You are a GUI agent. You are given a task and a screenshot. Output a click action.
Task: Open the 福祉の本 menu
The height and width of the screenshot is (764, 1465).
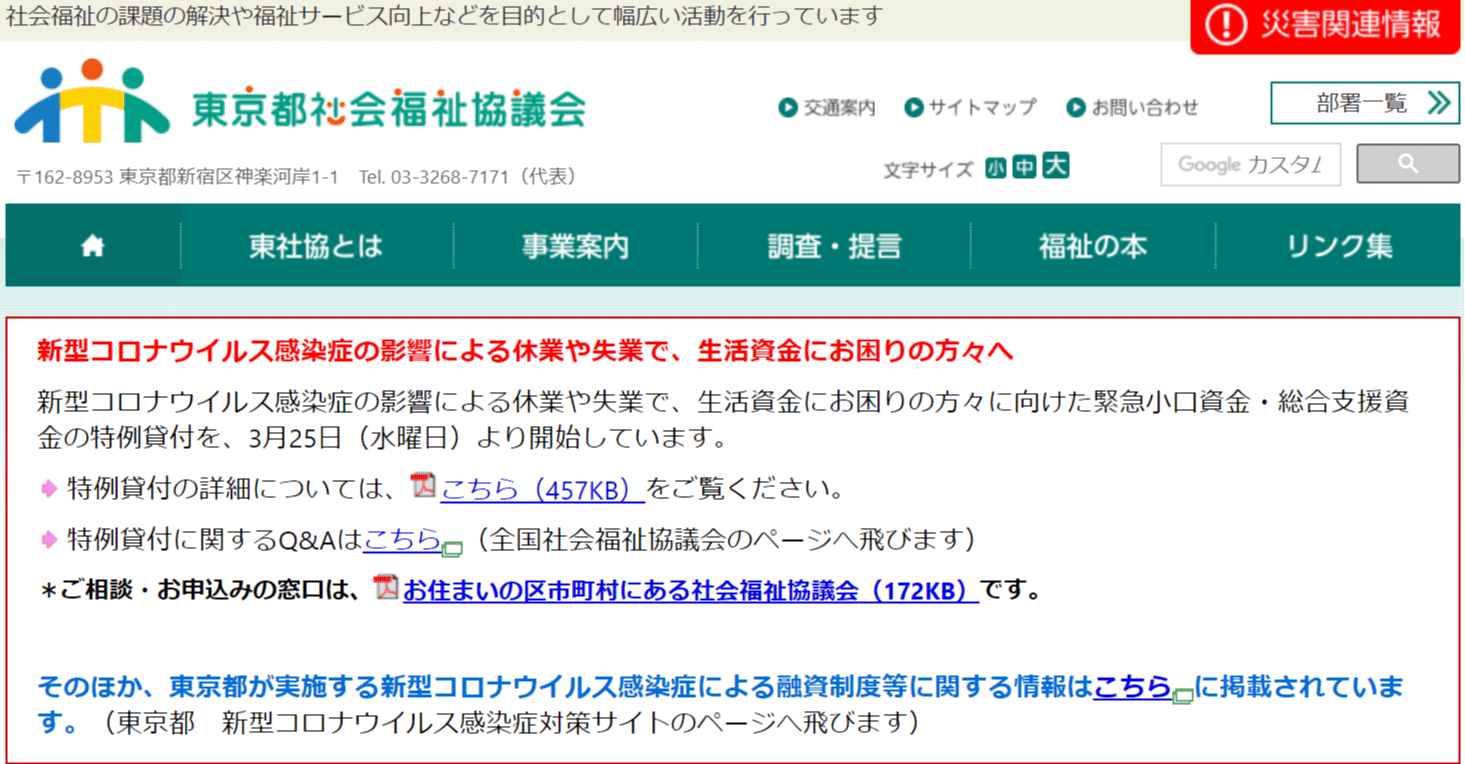point(1092,246)
